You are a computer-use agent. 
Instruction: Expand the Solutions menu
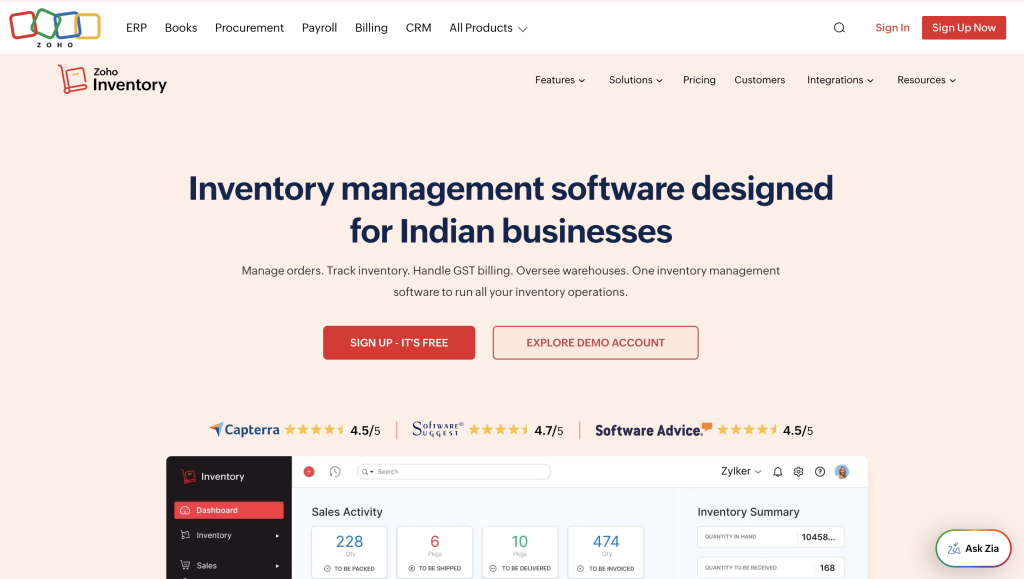tap(635, 80)
